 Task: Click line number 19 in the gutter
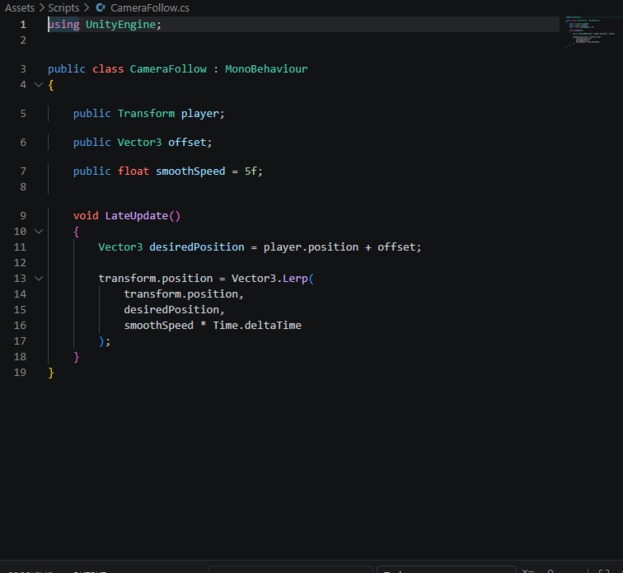20,372
